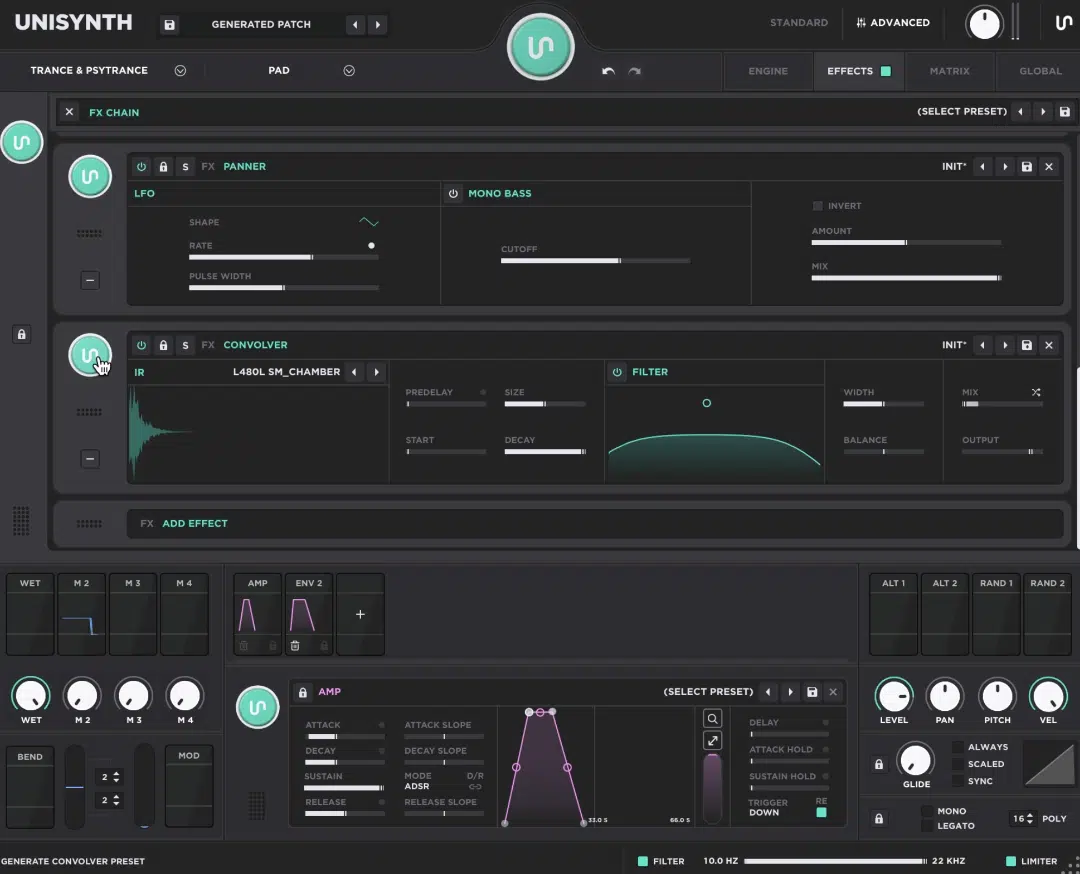Switch to the ENGINE tab
Image resolution: width=1080 pixels, height=874 pixels.
tap(767, 70)
